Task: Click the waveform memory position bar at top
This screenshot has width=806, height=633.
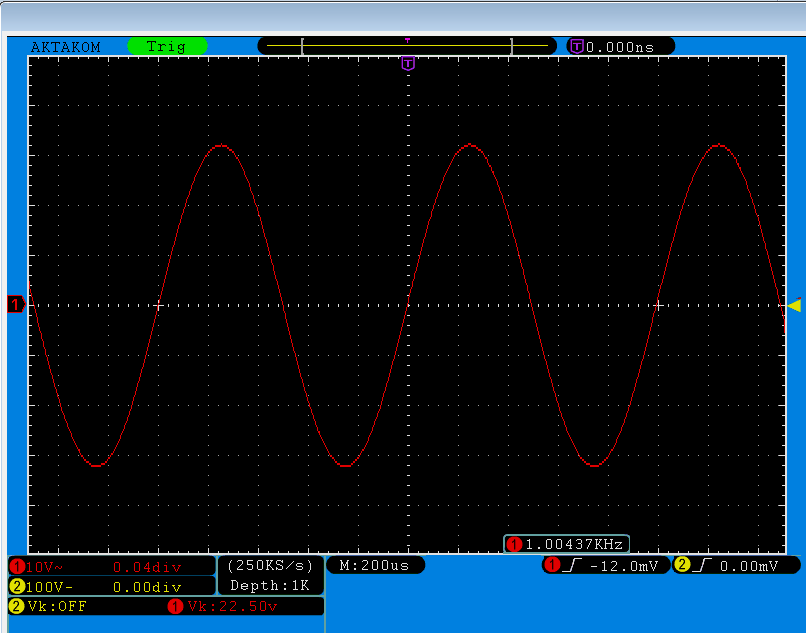Action: 407,46
